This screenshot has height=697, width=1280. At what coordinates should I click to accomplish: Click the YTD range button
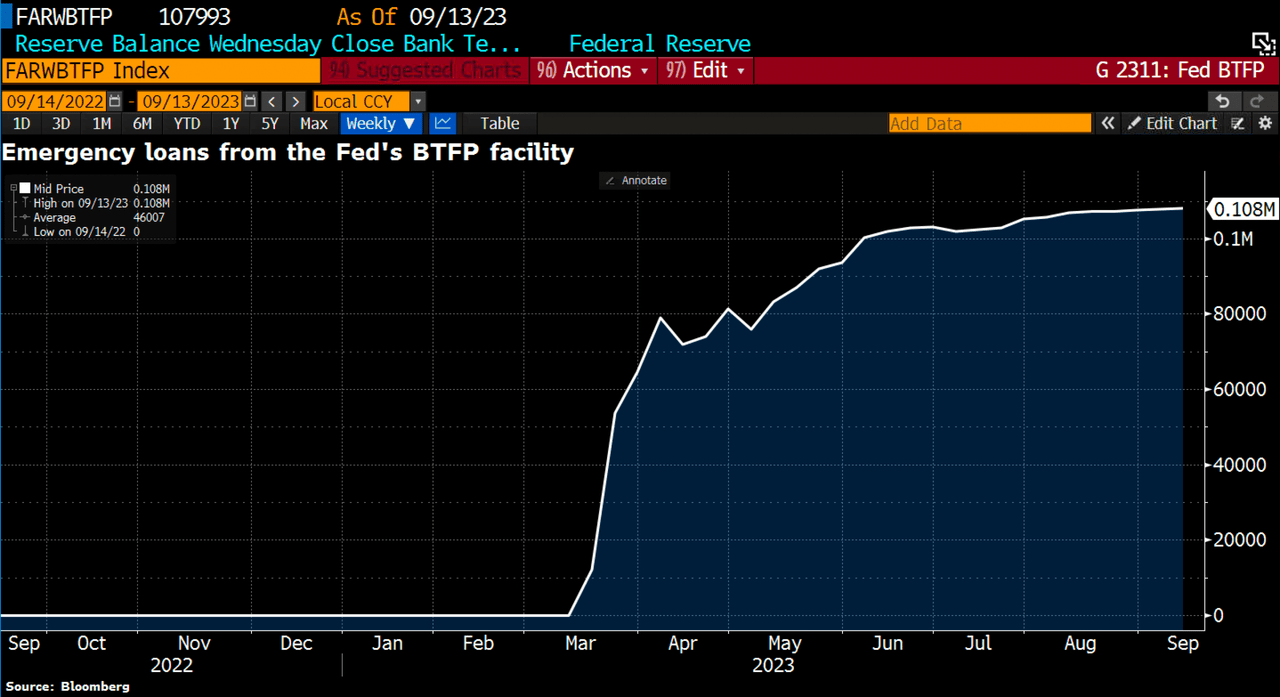pyautogui.click(x=186, y=123)
